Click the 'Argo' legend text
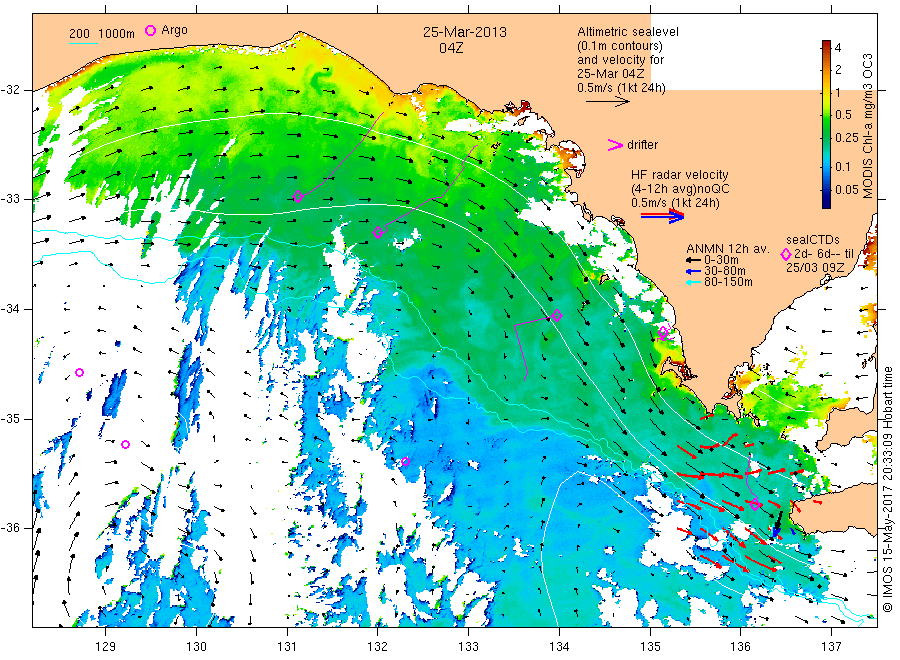This screenshot has height=660, width=900. [174, 30]
